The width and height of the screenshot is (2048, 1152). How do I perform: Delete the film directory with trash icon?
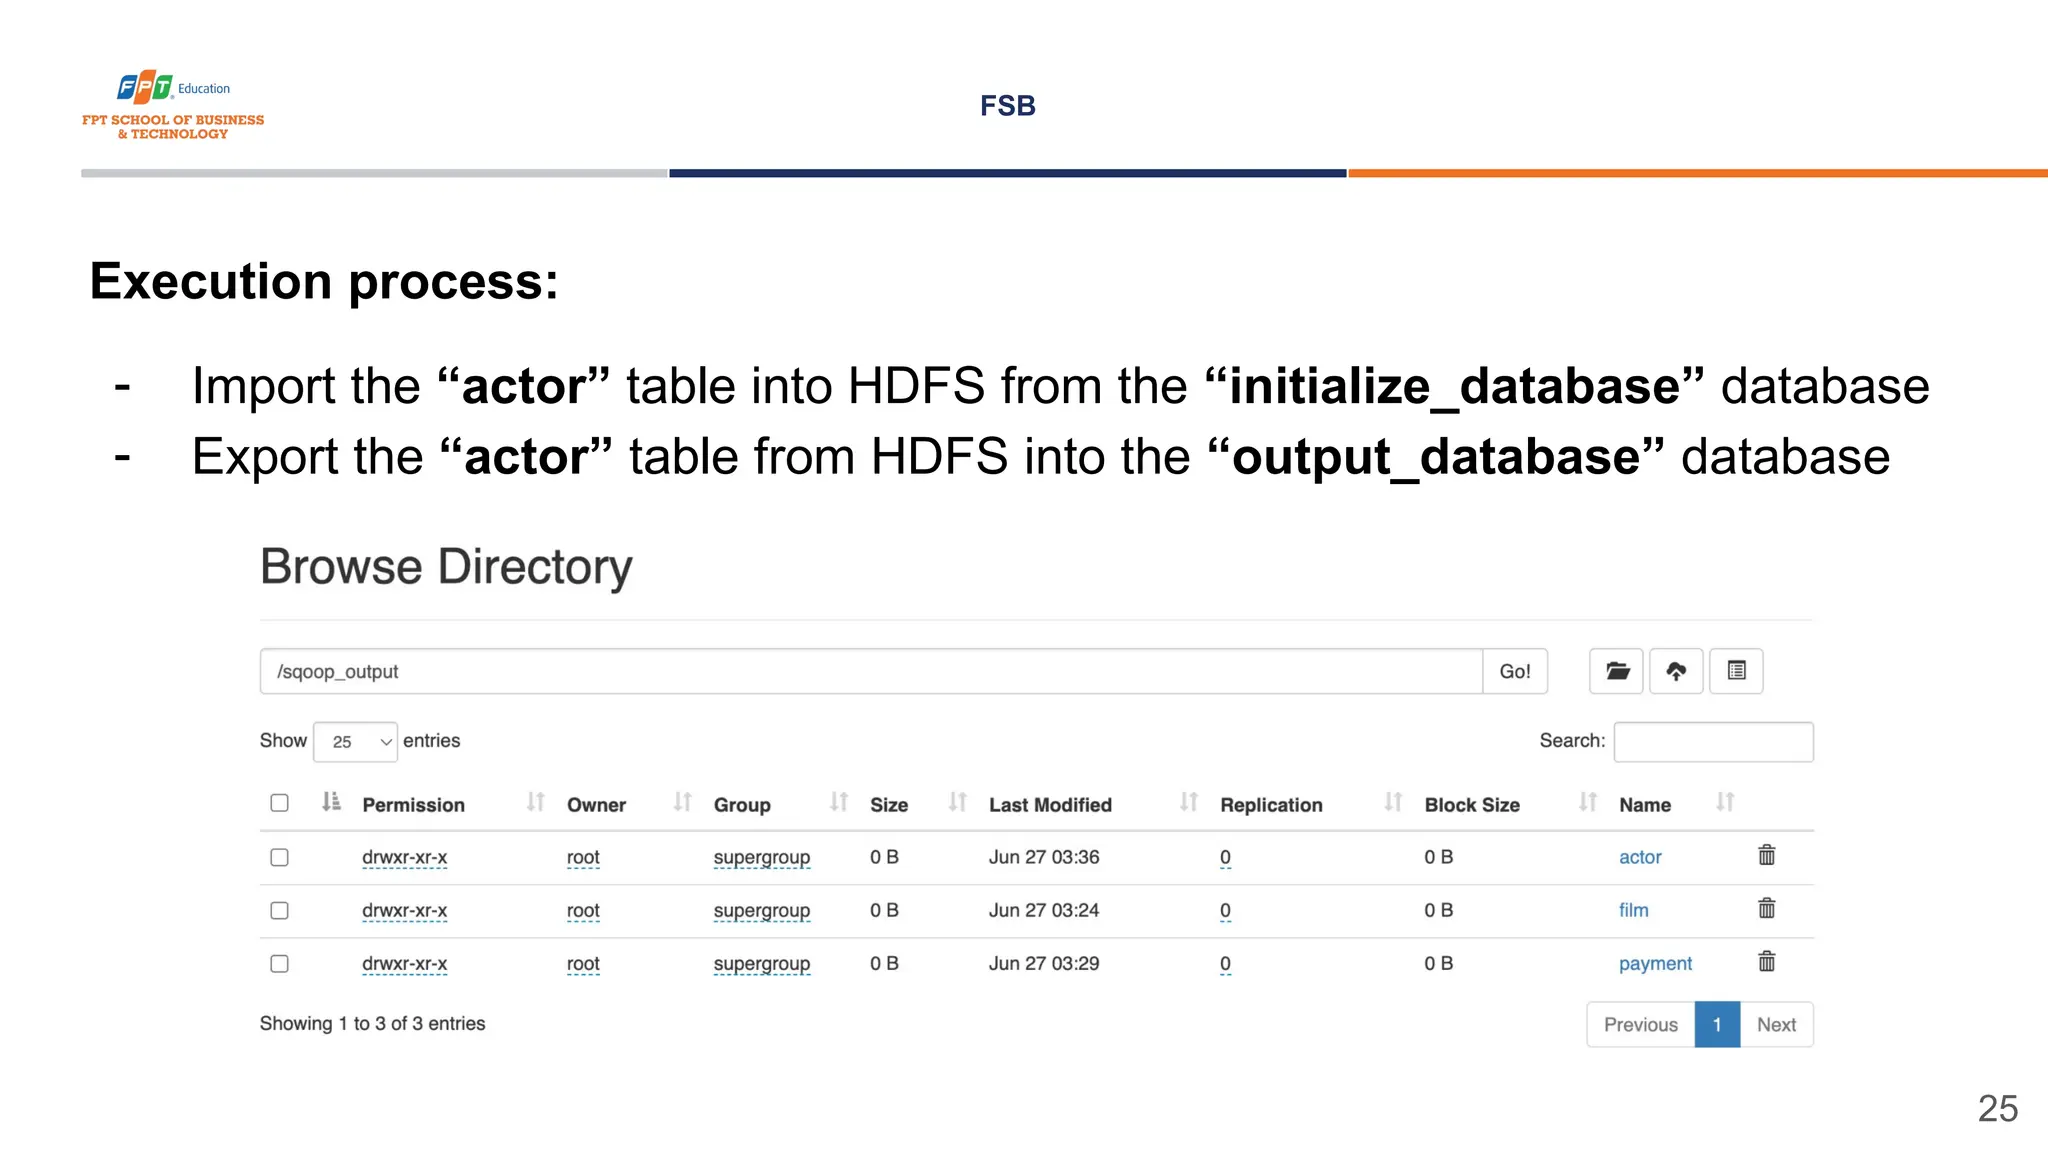pyautogui.click(x=1766, y=909)
